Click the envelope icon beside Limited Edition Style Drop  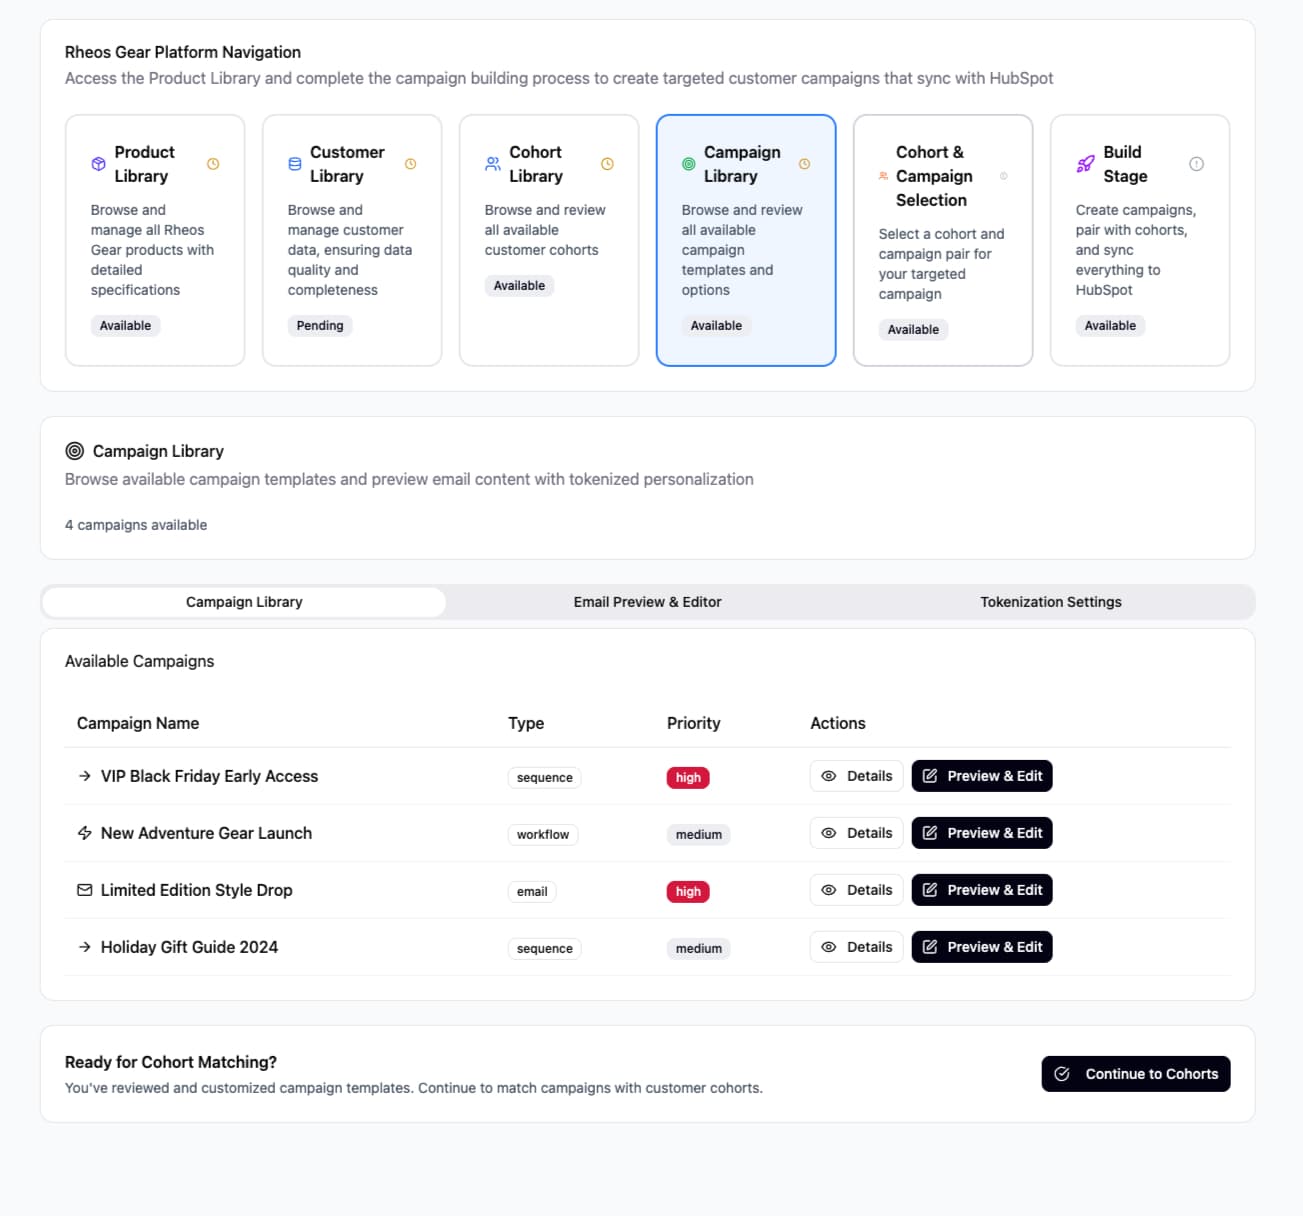pos(85,890)
